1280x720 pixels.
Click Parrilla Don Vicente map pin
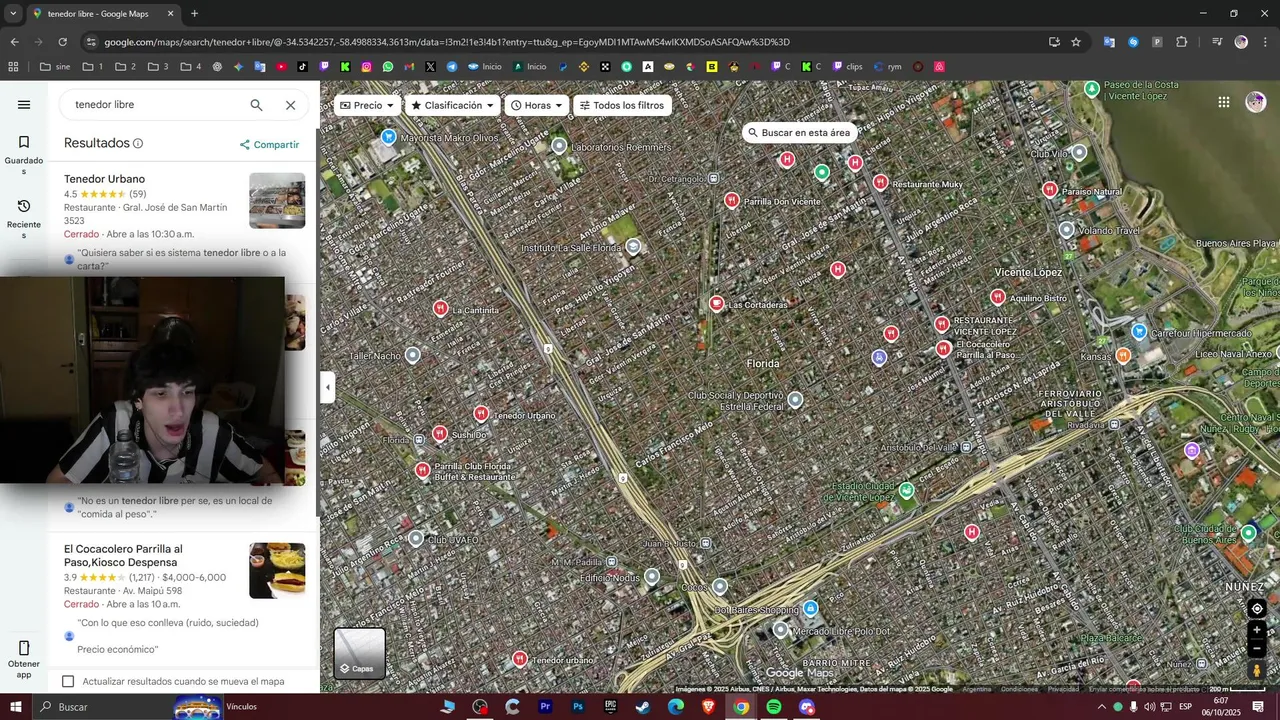click(732, 200)
